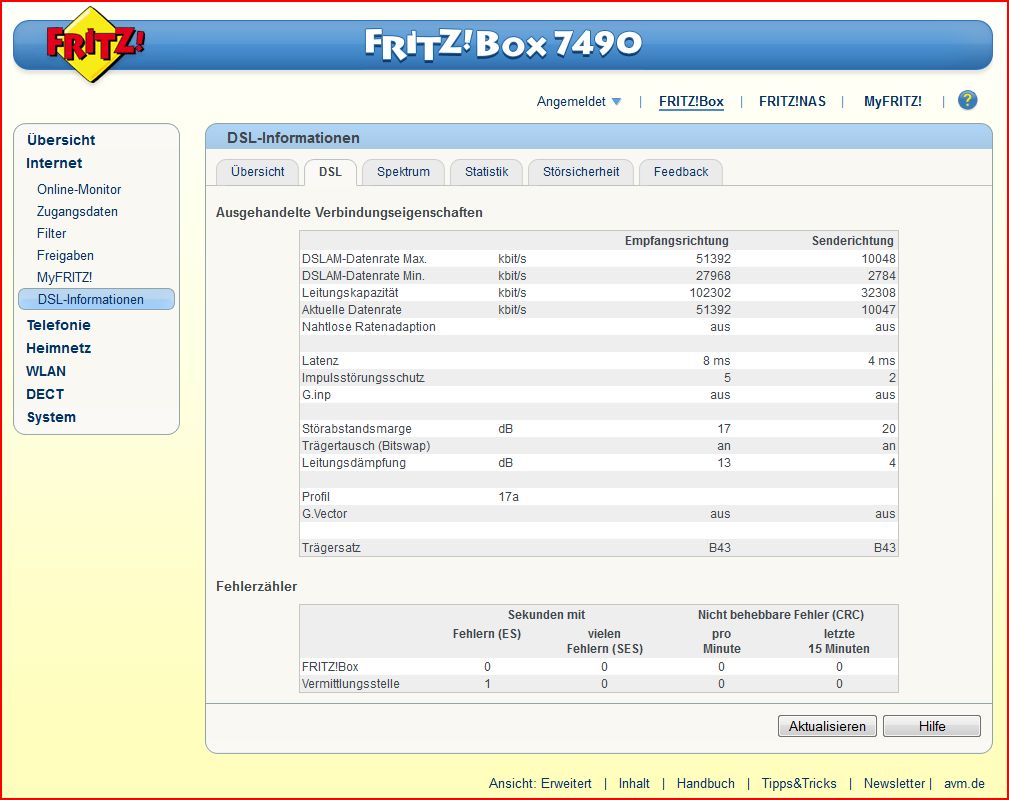Switch to the Spektrum tab

(x=403, y=172)
